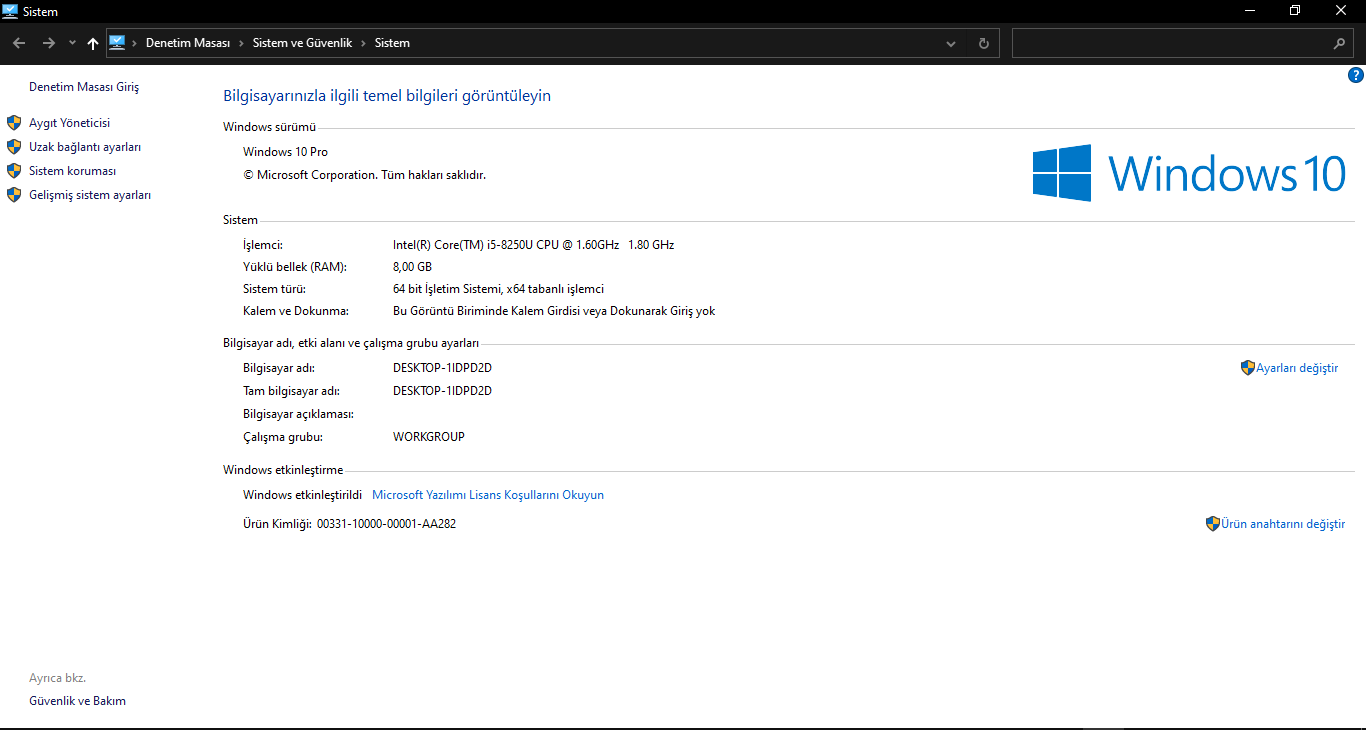Click the Forward navigation arrow
This screenshot has width=1366, height=730.
(48, 43)
